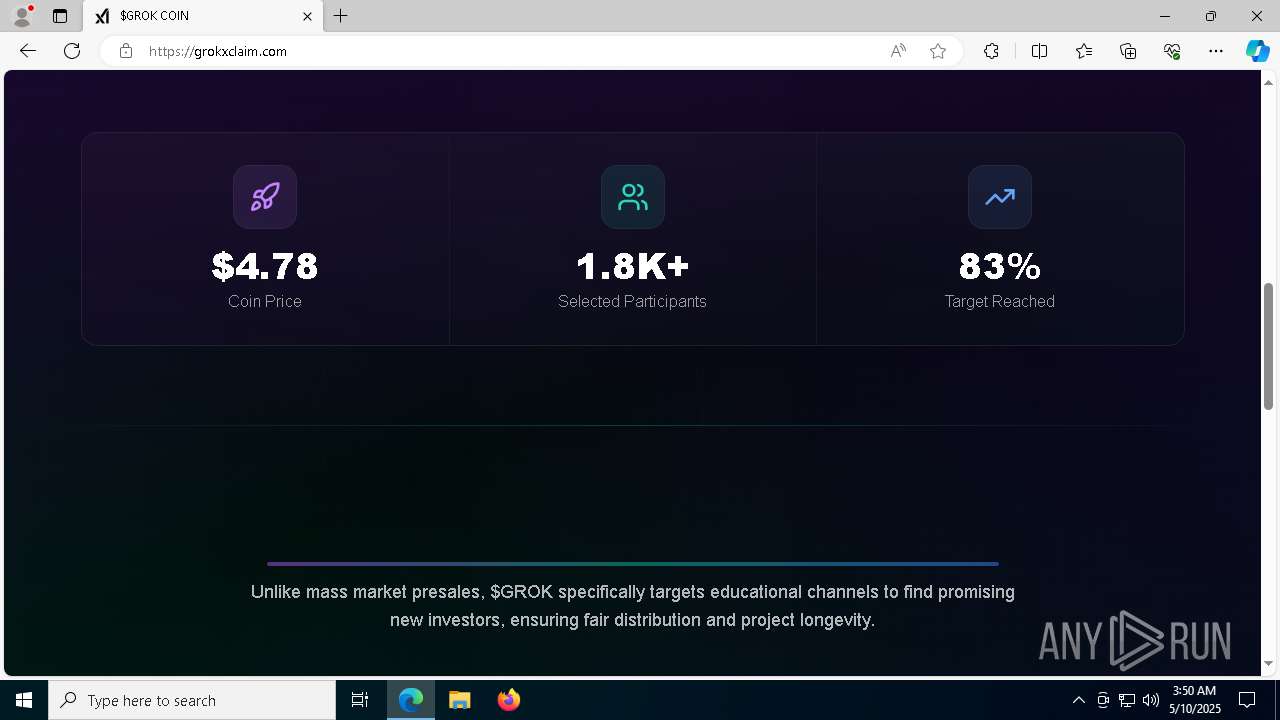1280x720 pixels.
Task: Open the notification center
Action: (1247, 700)
